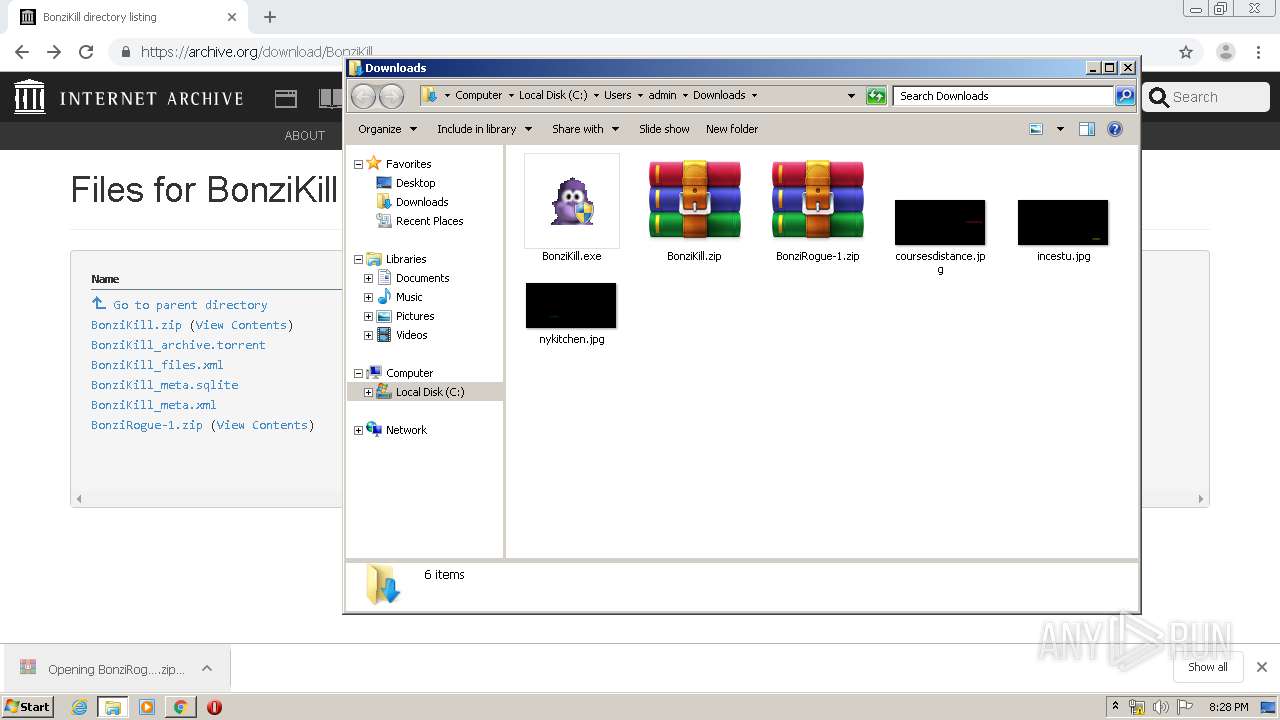Open Include in library menu
This screenshot has height=720, width=1280.
[484, 129]
